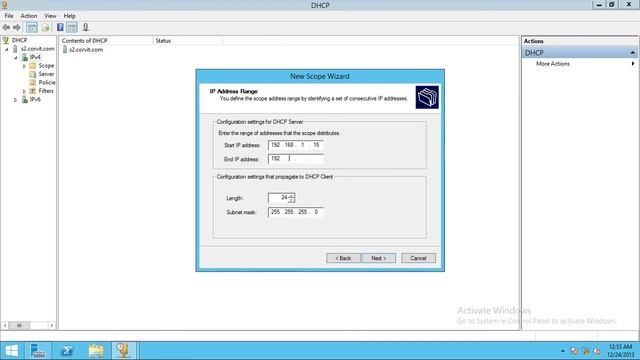Click the IPv4 node icon
Image resolution: width=640 pixels, height=360 pixels.
(x=24, y=57)
